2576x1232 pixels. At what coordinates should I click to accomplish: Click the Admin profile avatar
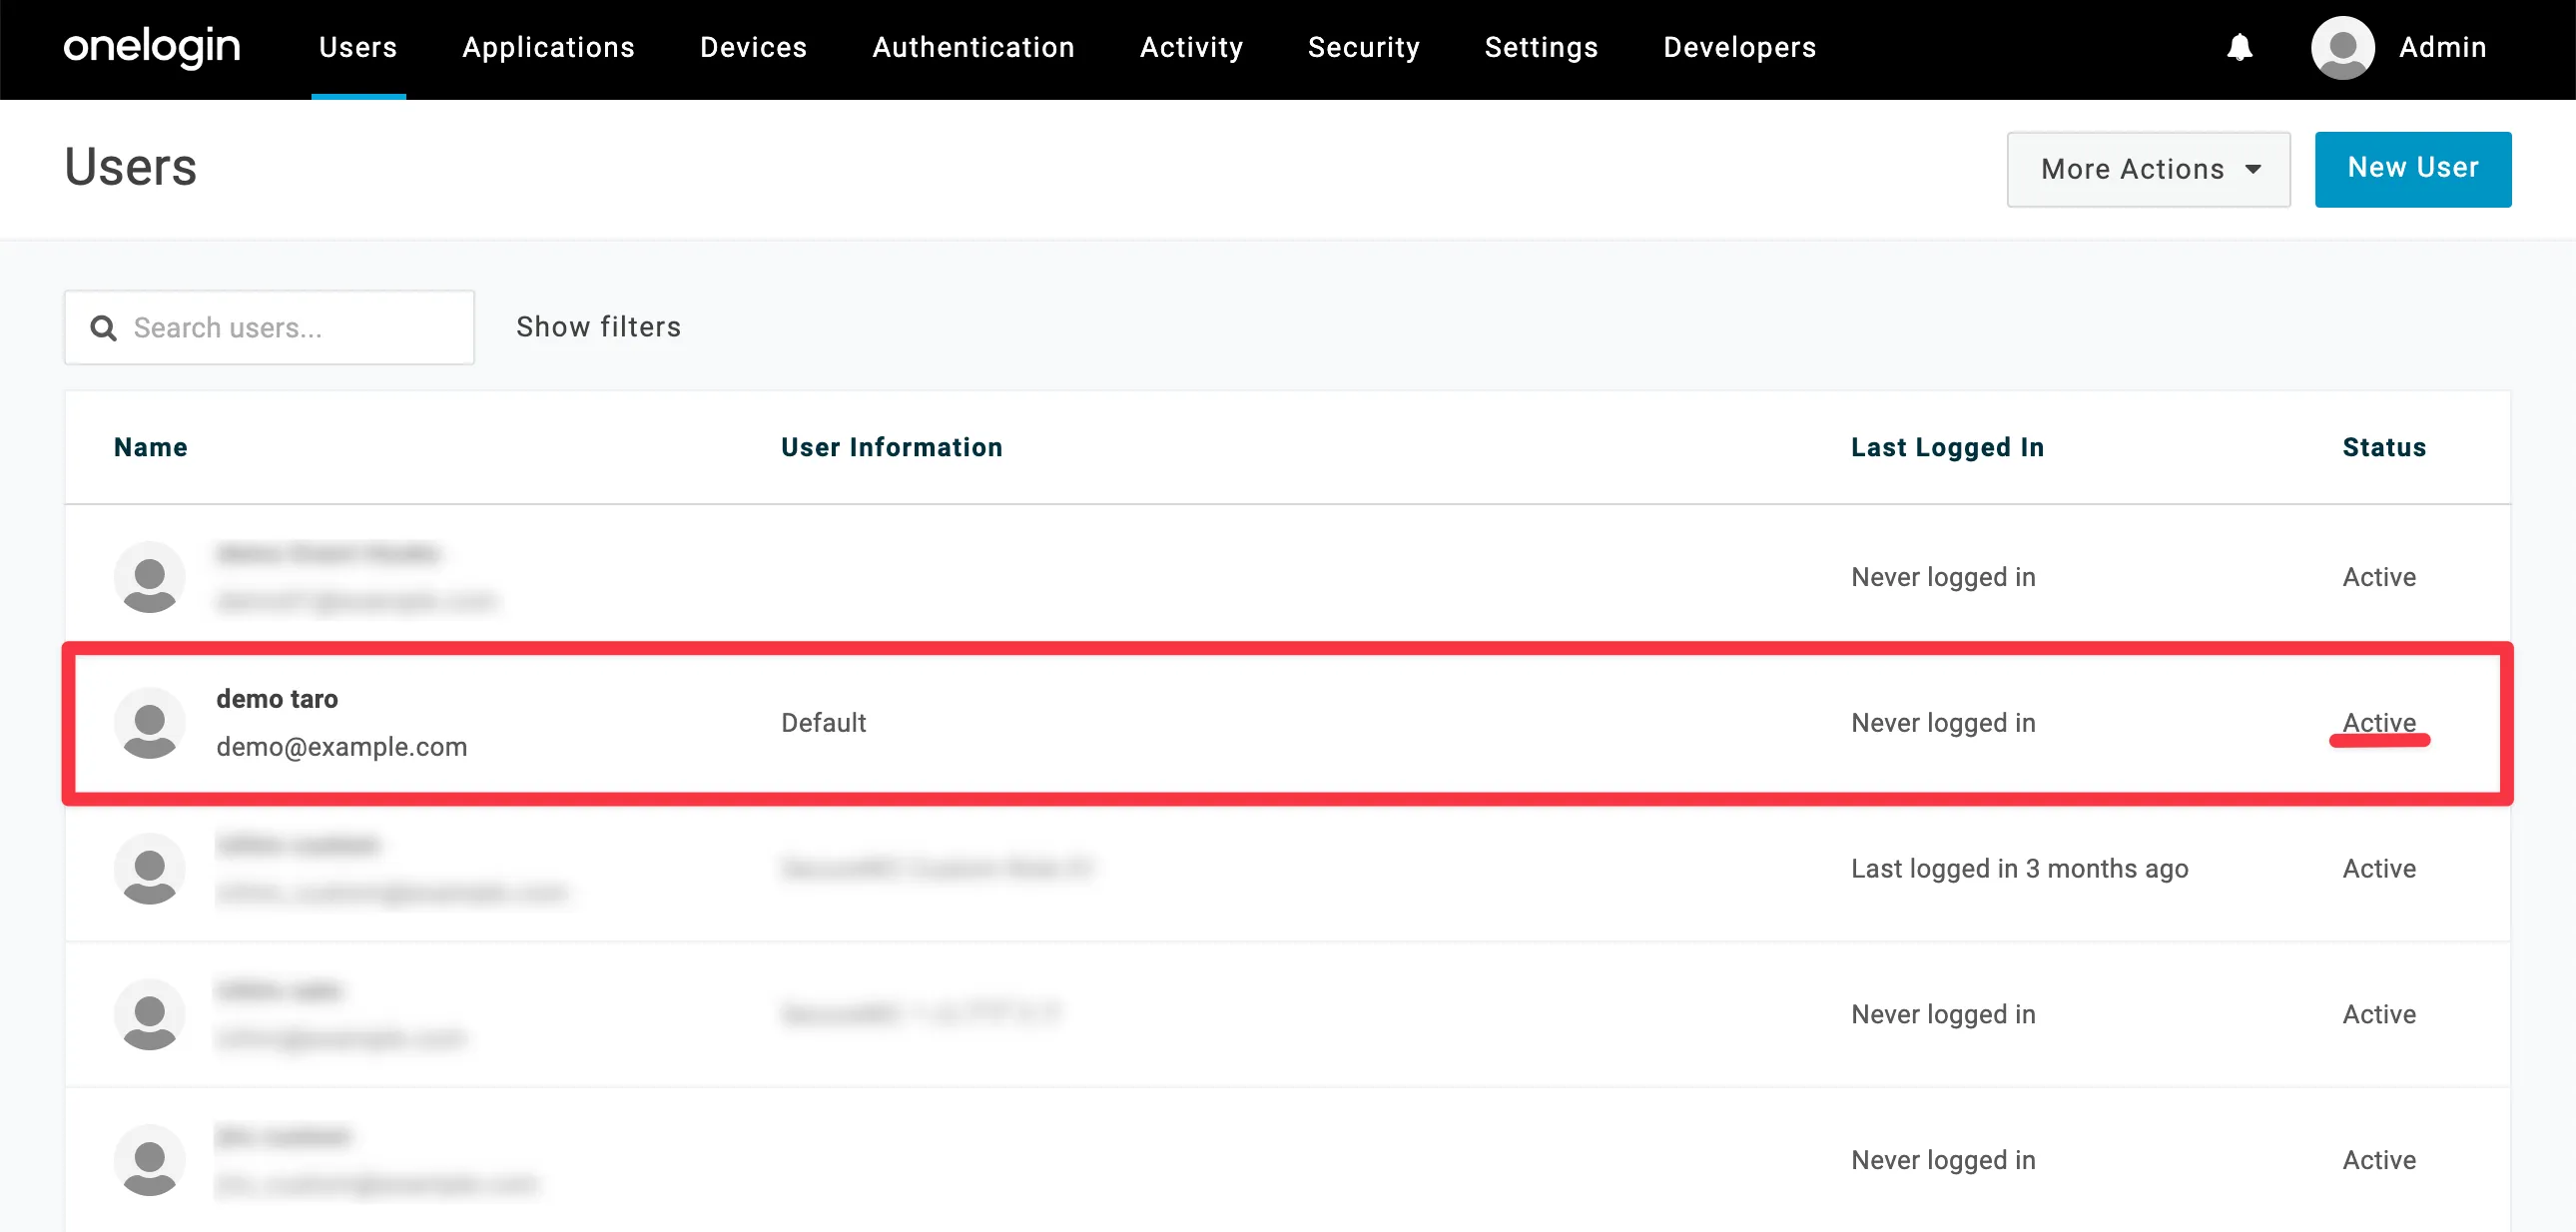[x=2343, y=47]
